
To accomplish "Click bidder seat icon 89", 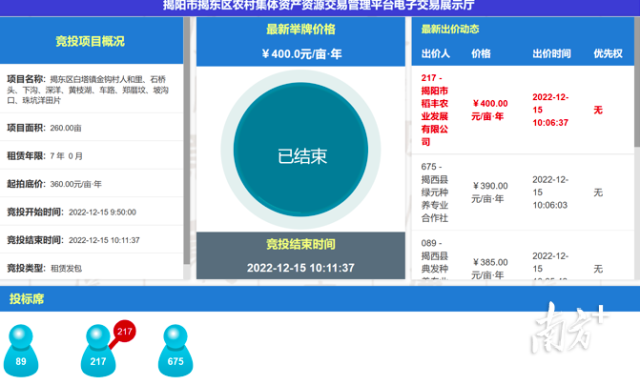I will [21, 350].
